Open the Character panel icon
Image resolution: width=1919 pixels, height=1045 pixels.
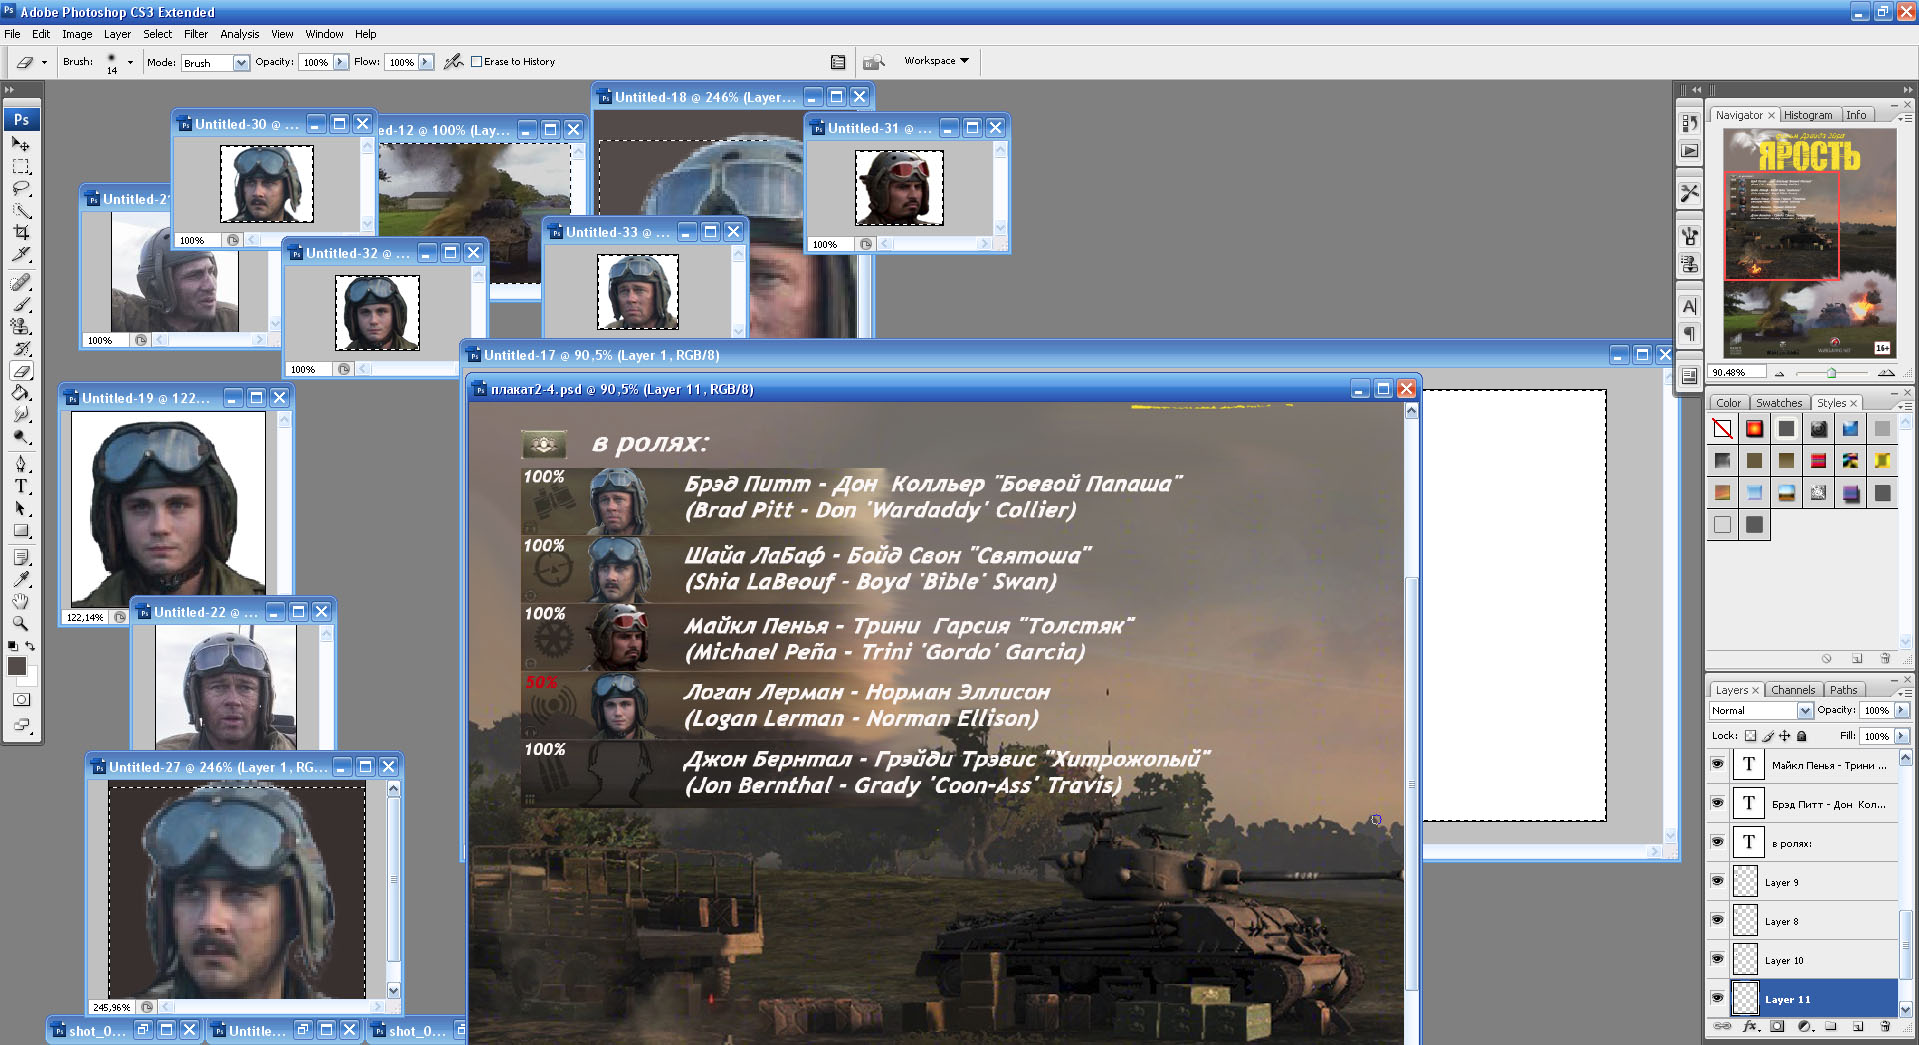pyautogui.click(x=1689, y=306)
